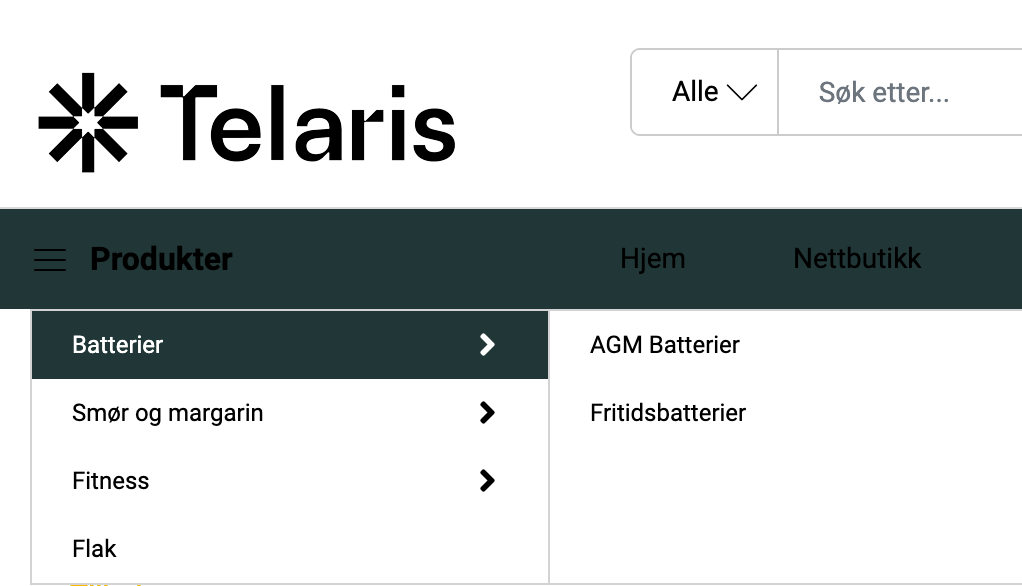This screenshot has height=586, width=1022.
Task: Click the Alle label in search bar
Action: click(695, 92)
